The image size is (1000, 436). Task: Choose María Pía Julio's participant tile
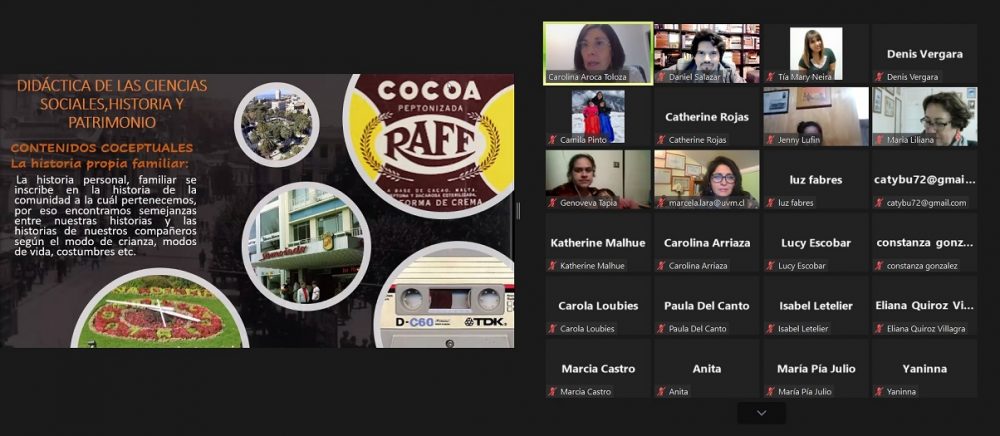(816, 368)
